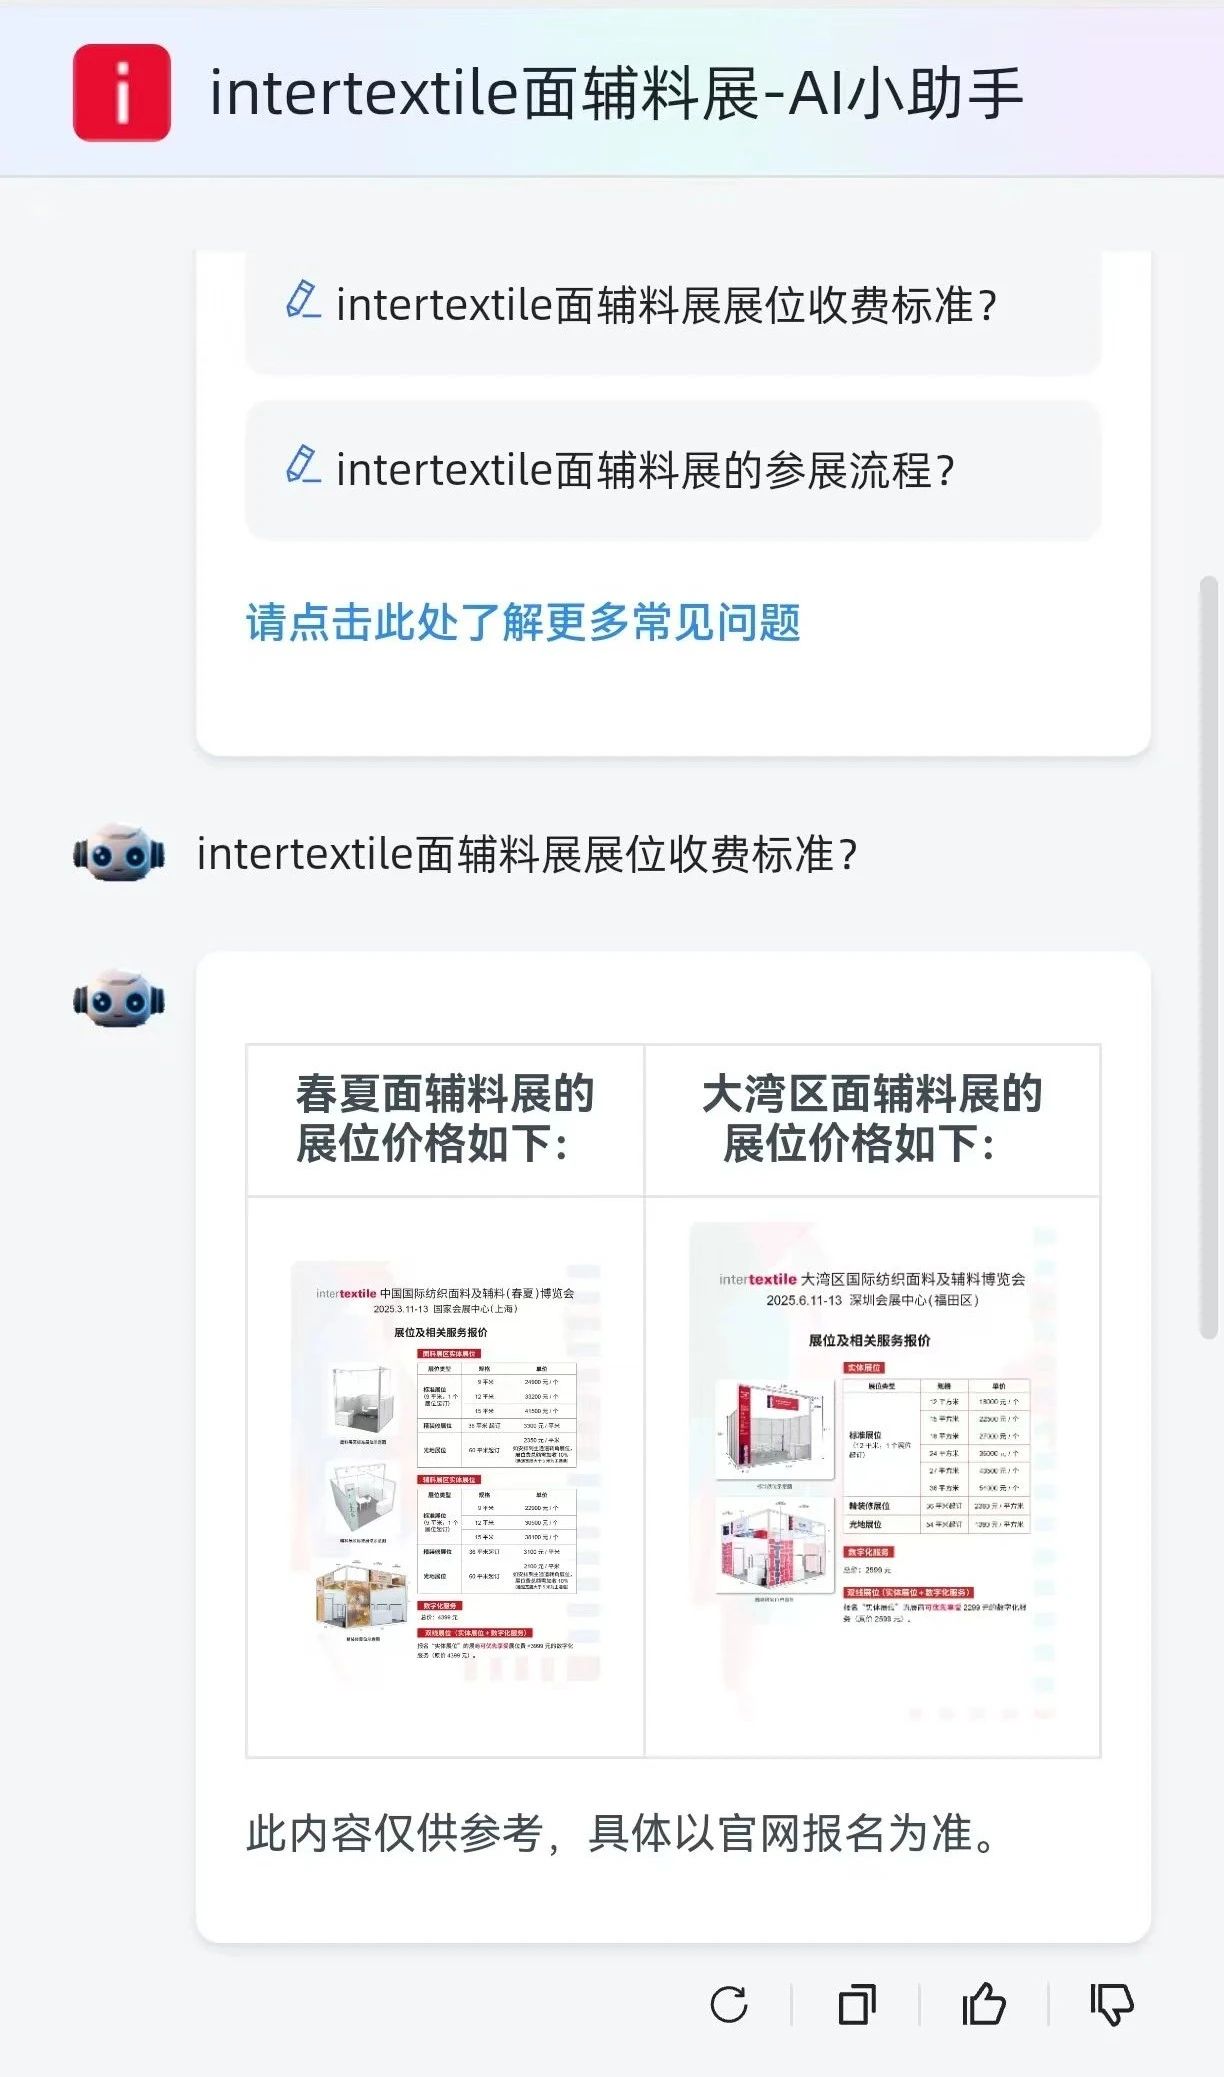Click pencil icon beside 展位收费标准 suggestion
Viewport: 1224px width, 2077px height.
click(303, 300)
